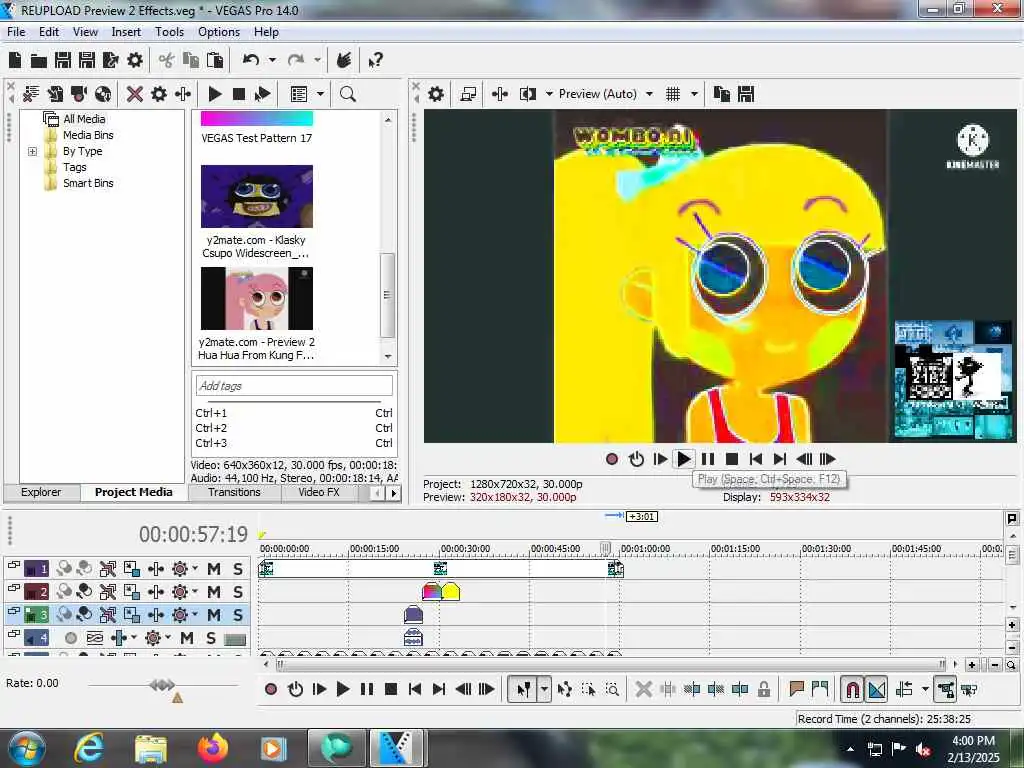Click the Lock Event padlock icon
The height and width of the screenshot is (768, 1024).
pos(763,689)
